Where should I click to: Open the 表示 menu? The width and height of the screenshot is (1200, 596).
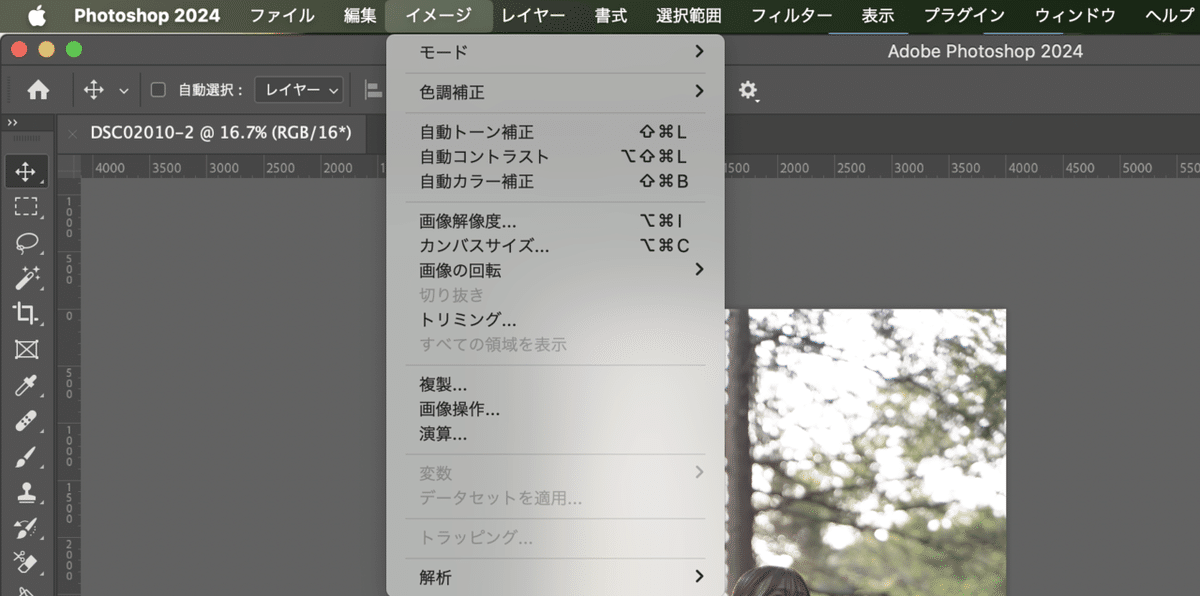pos(878,15)
